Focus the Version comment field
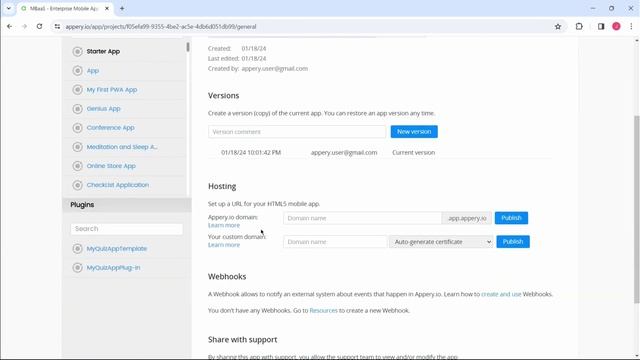Image resolution: width=640 pixels, height=360 pixels. (297, 132)
